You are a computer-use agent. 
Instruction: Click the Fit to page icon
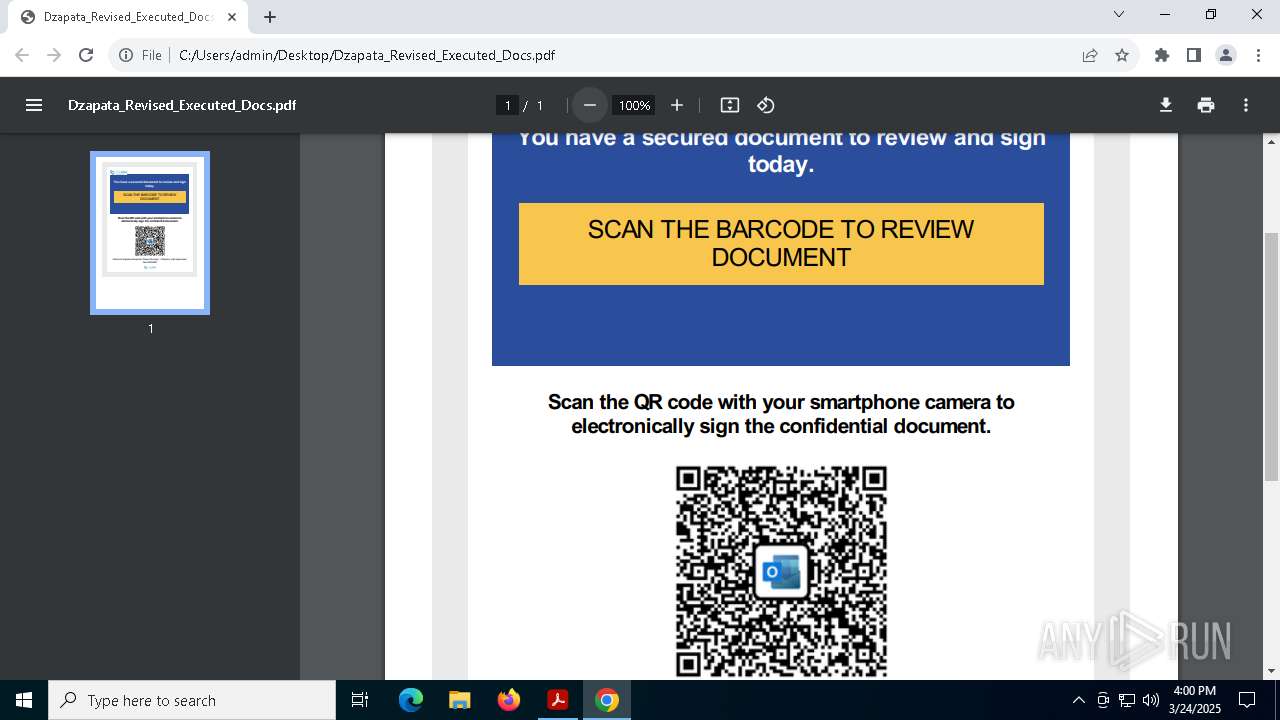click(x=730, y=105)
